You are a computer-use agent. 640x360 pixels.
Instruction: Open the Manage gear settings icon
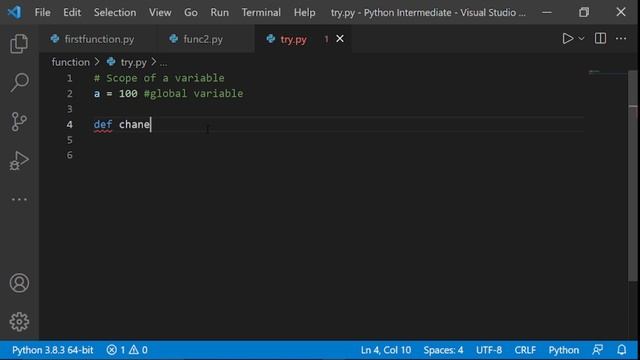19,322
